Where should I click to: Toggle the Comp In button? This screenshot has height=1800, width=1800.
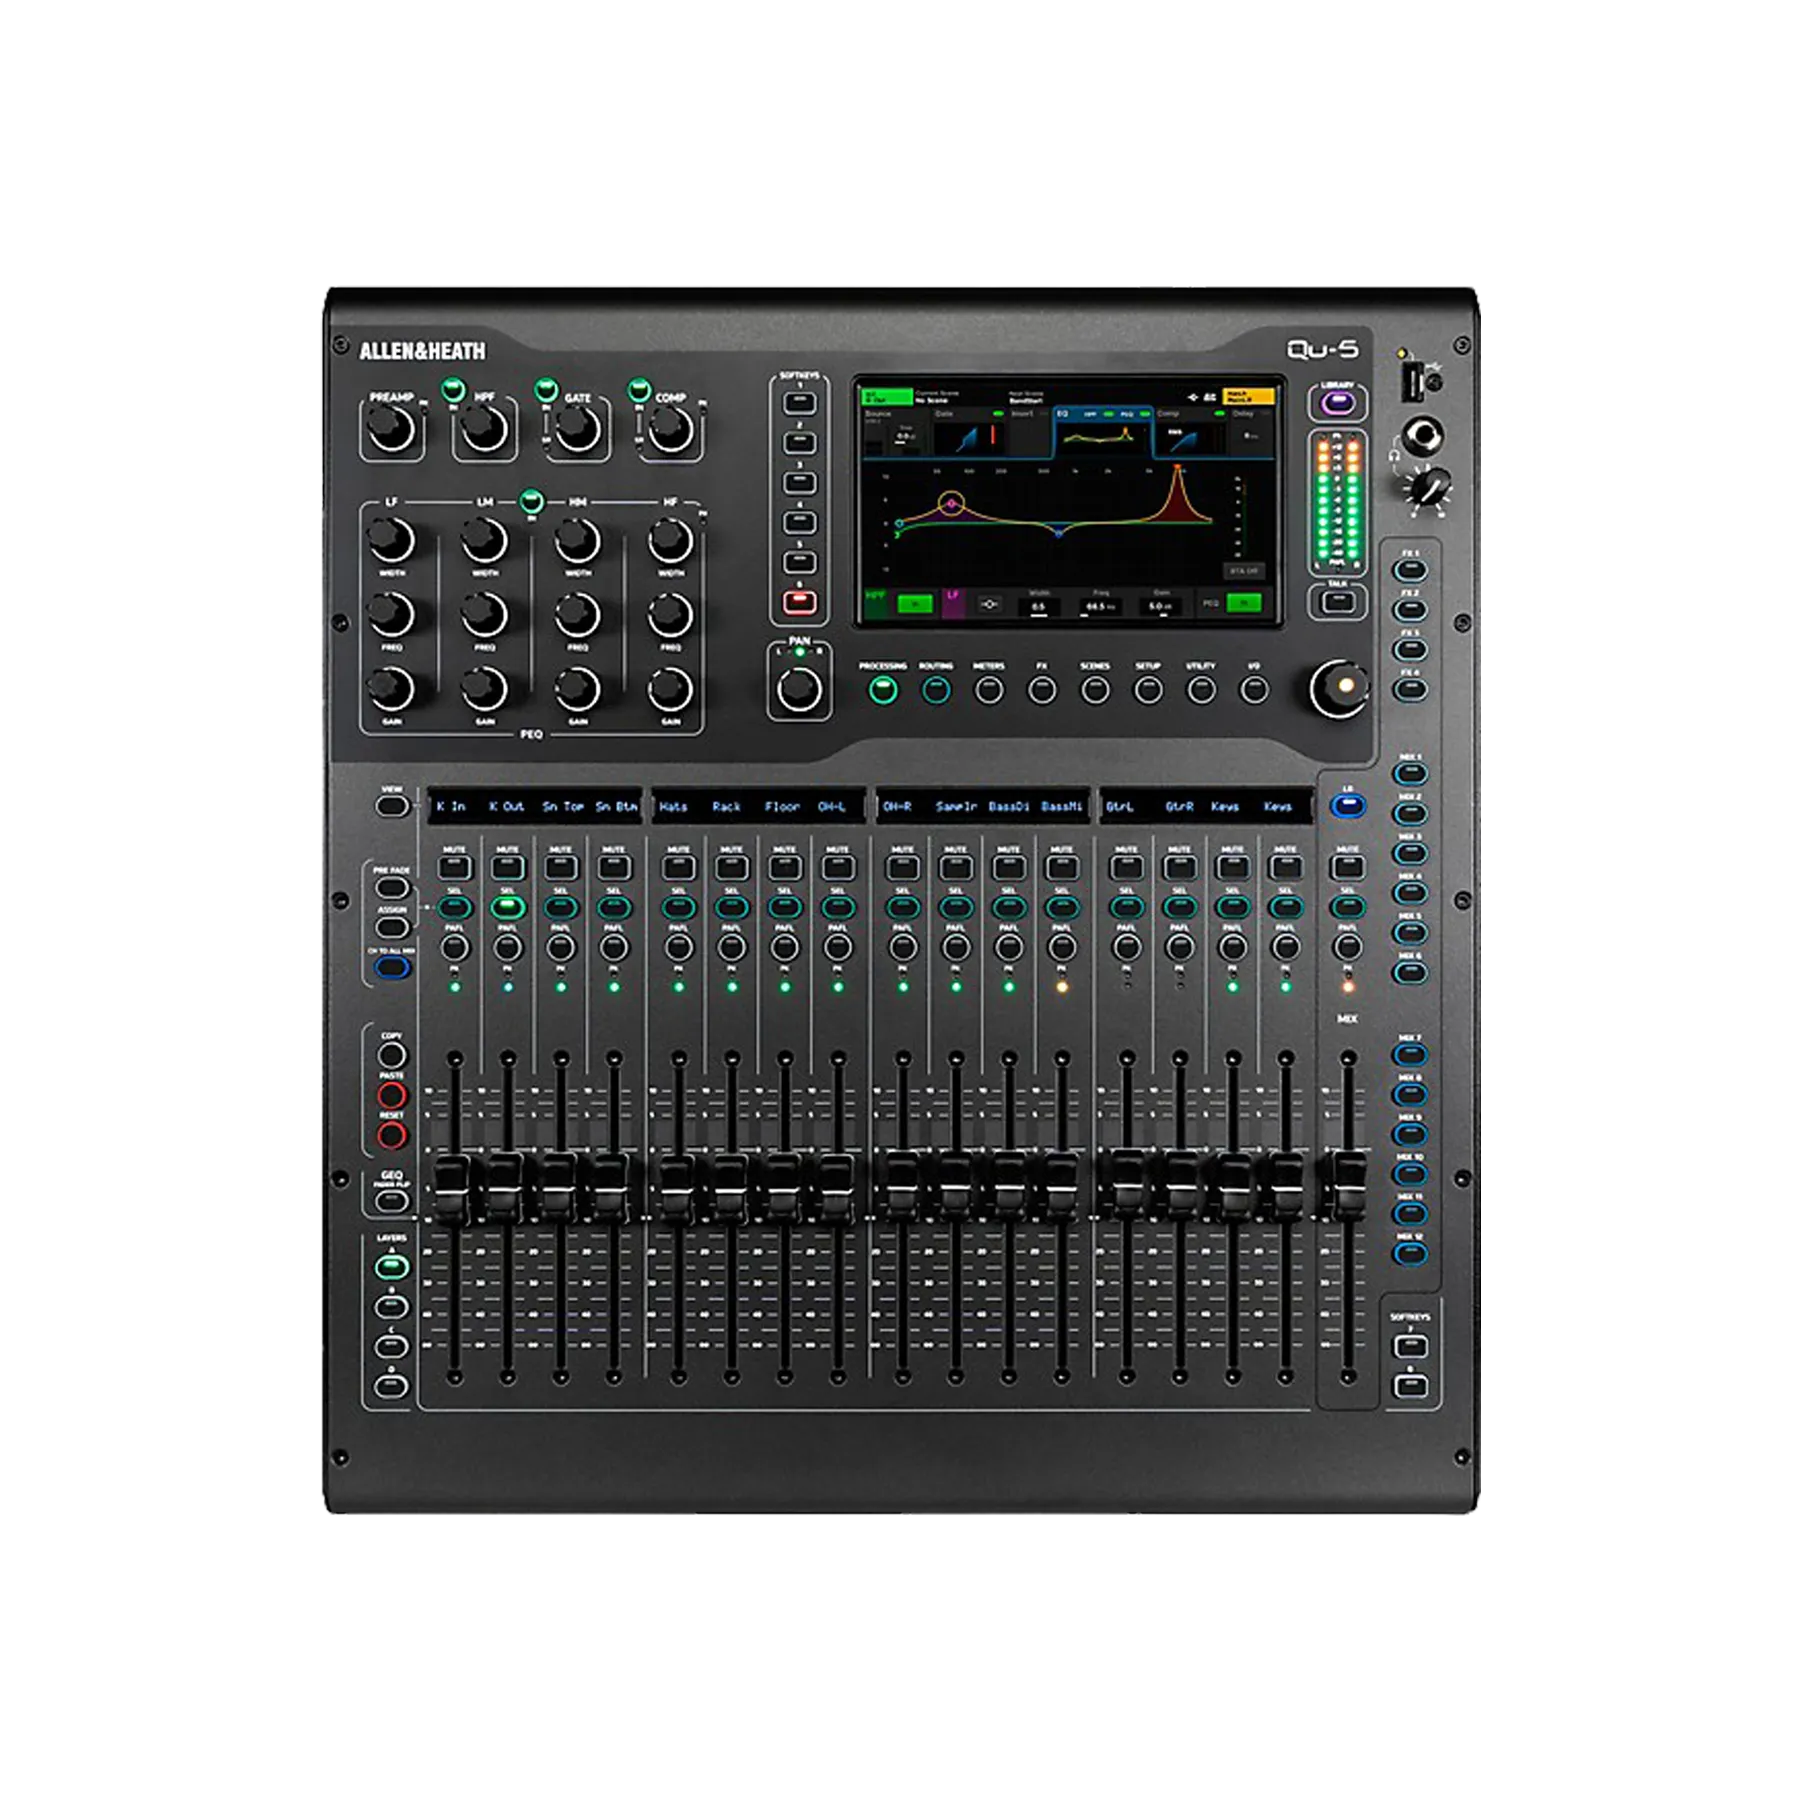[639, 388]
